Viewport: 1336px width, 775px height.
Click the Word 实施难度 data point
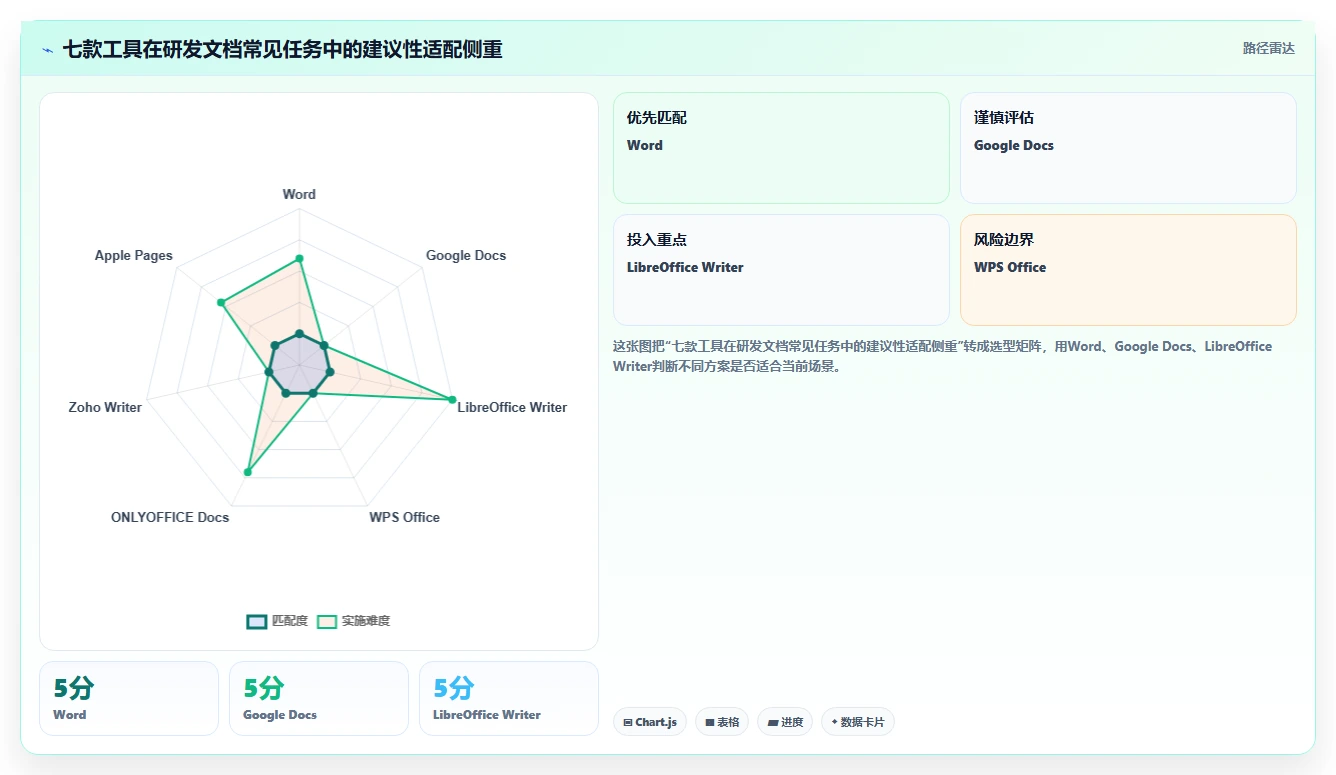(x=299, y=259)
